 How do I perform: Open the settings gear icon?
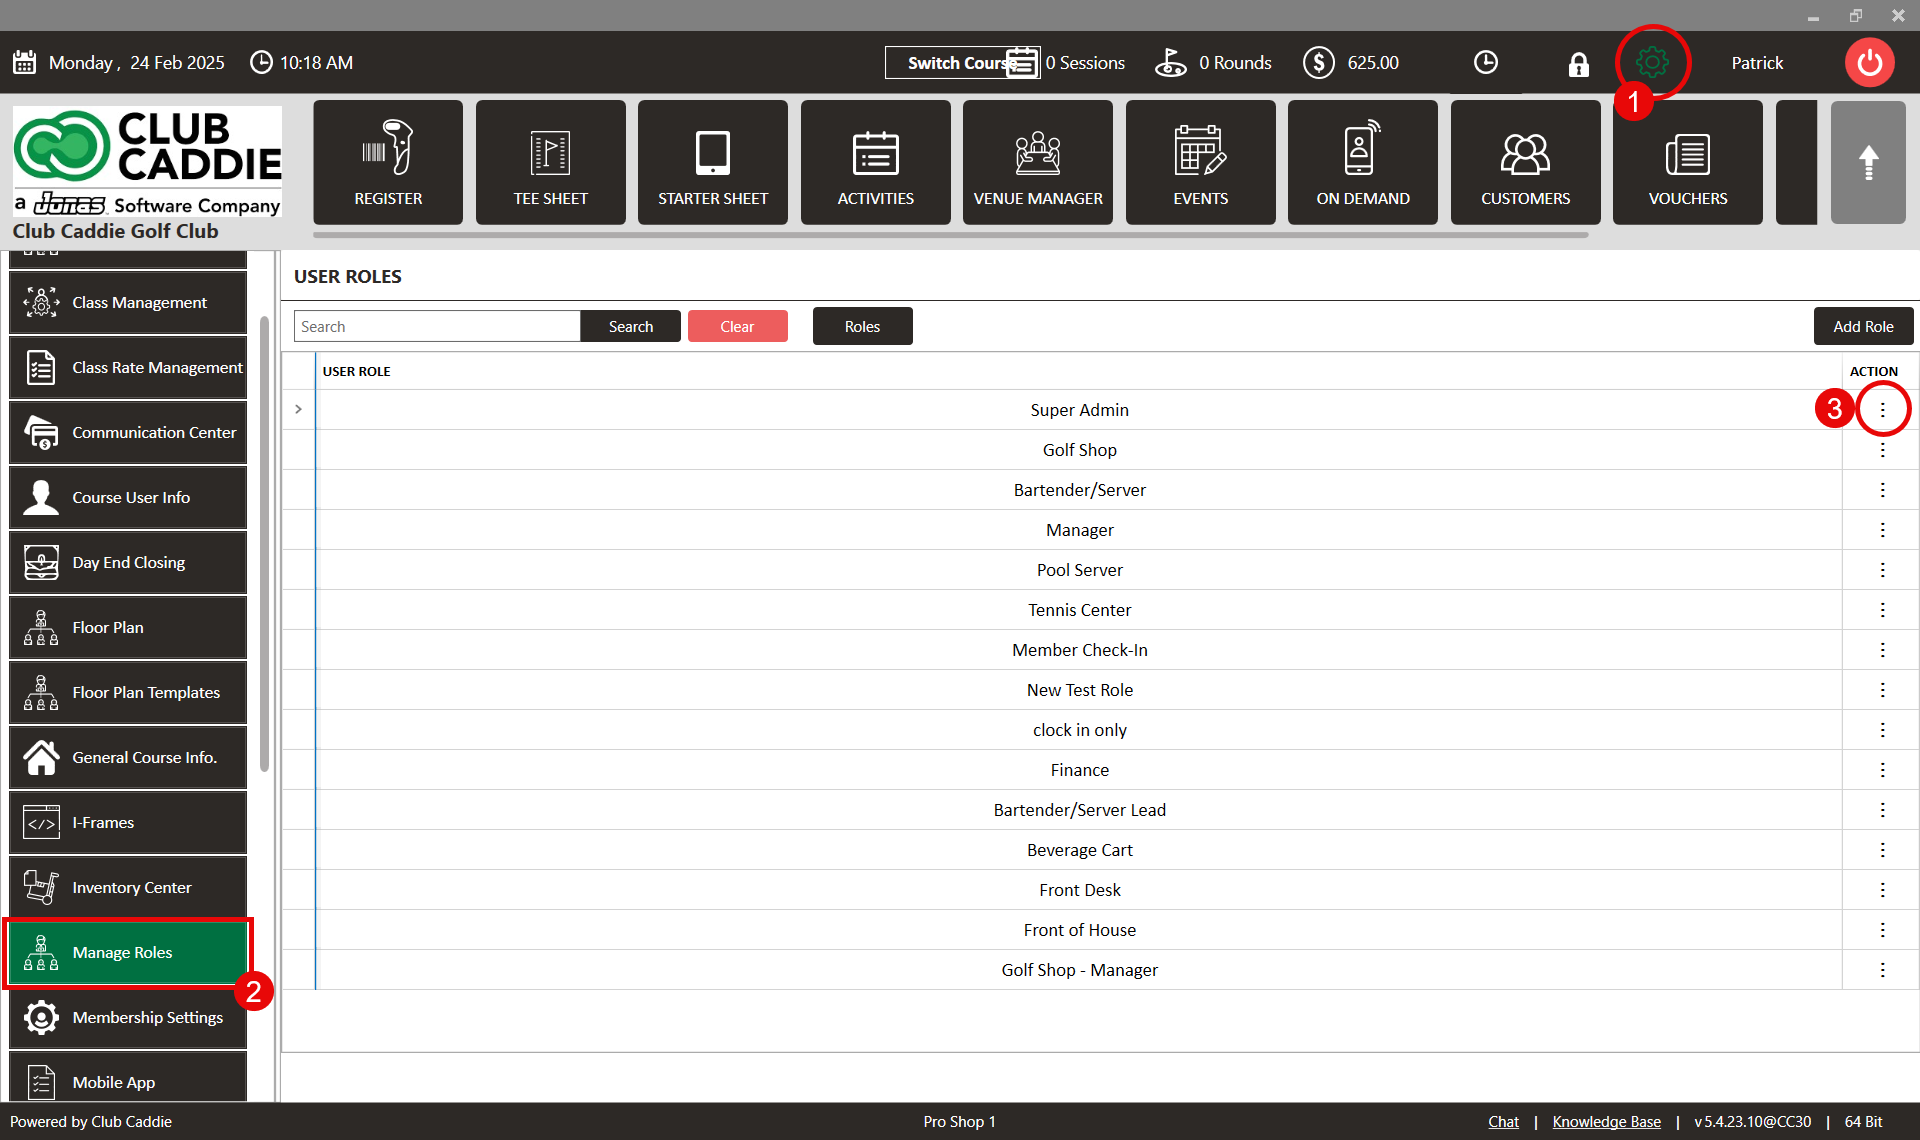point(1652,62)
